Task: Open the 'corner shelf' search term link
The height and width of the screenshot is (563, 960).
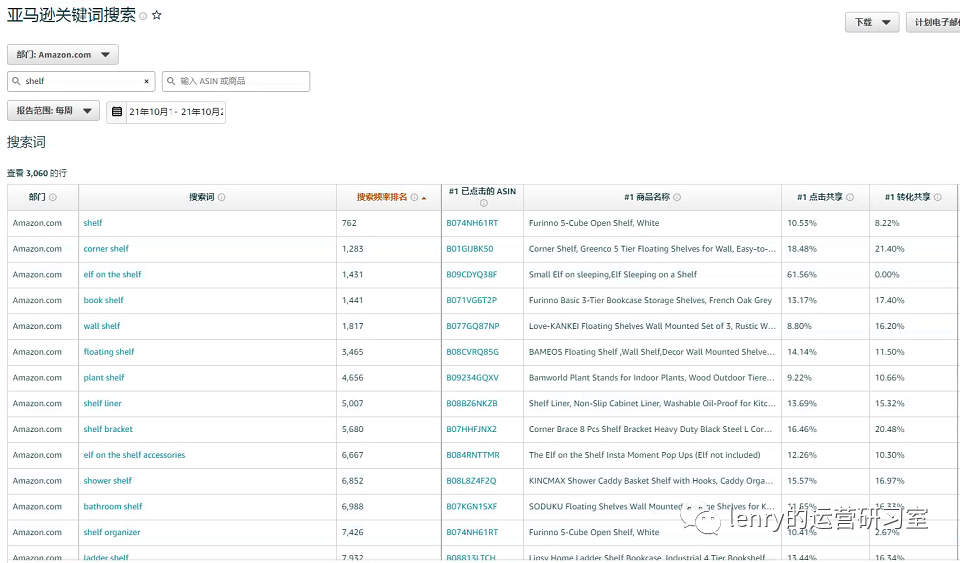Action: click(x=106, y=248)
